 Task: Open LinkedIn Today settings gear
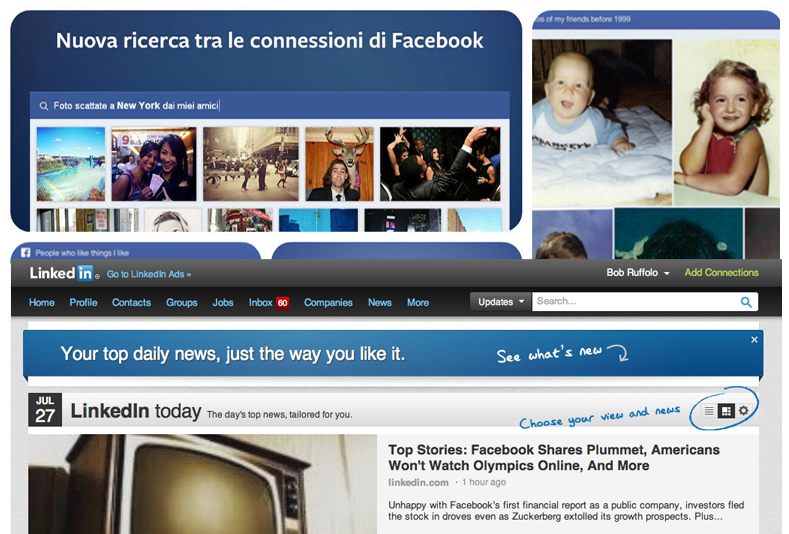[743, 411]
